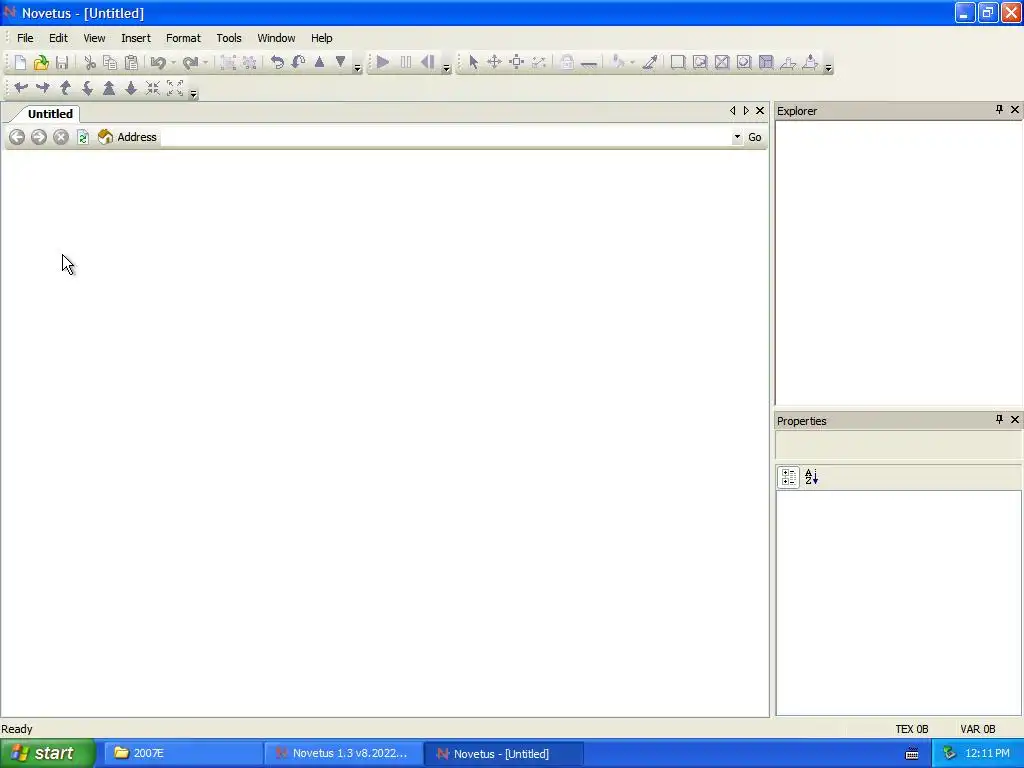
Task: Open the Redo history dropdown arrow
Action: pos(206,63)
